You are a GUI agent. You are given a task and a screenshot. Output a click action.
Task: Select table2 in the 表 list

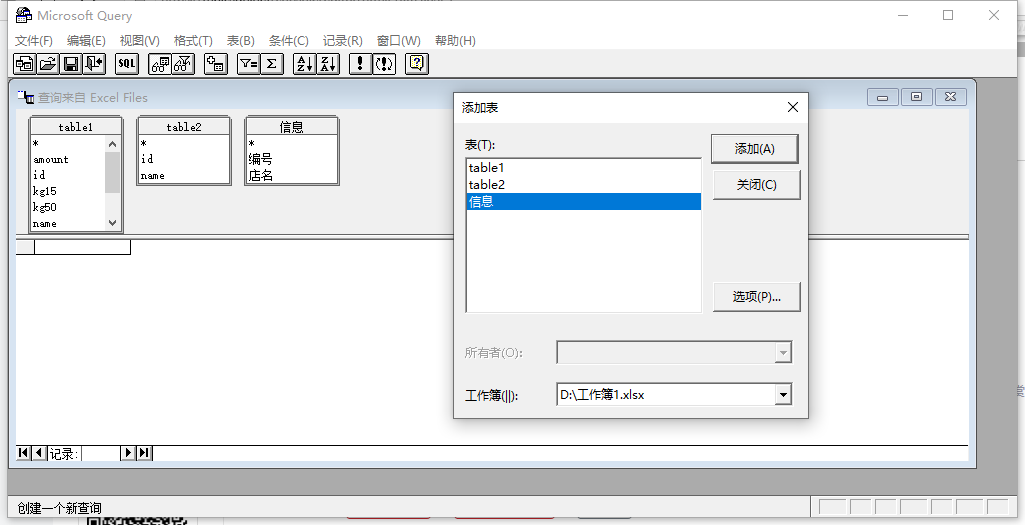click(x=584, y=185)
